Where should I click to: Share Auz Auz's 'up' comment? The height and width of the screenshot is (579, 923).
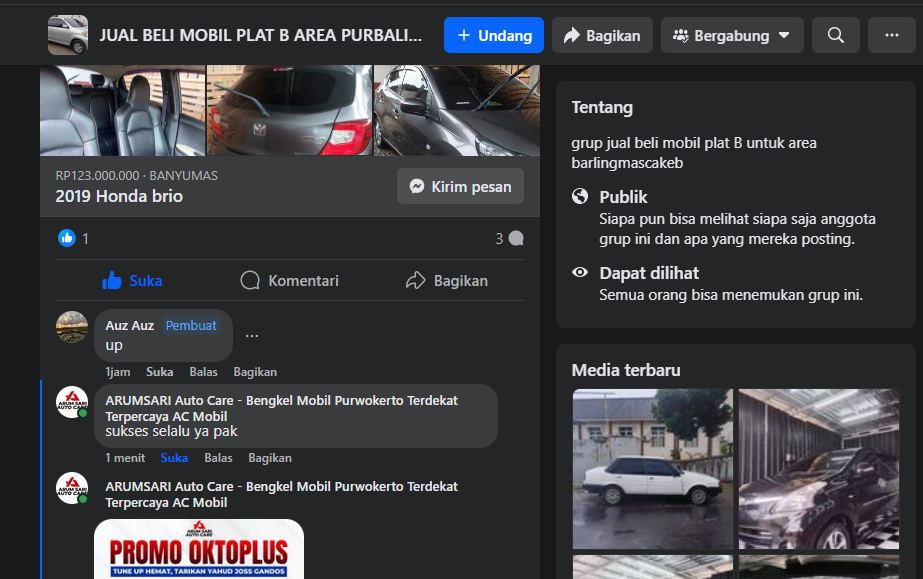click(255, 372)
